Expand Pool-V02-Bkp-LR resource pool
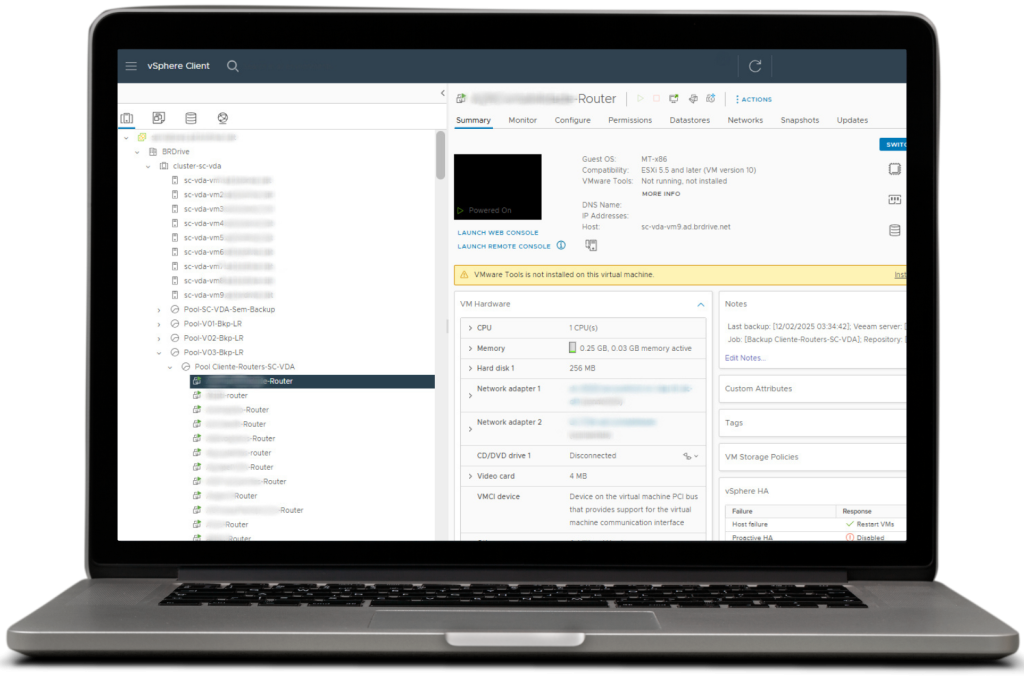 [x=159, y=339]
